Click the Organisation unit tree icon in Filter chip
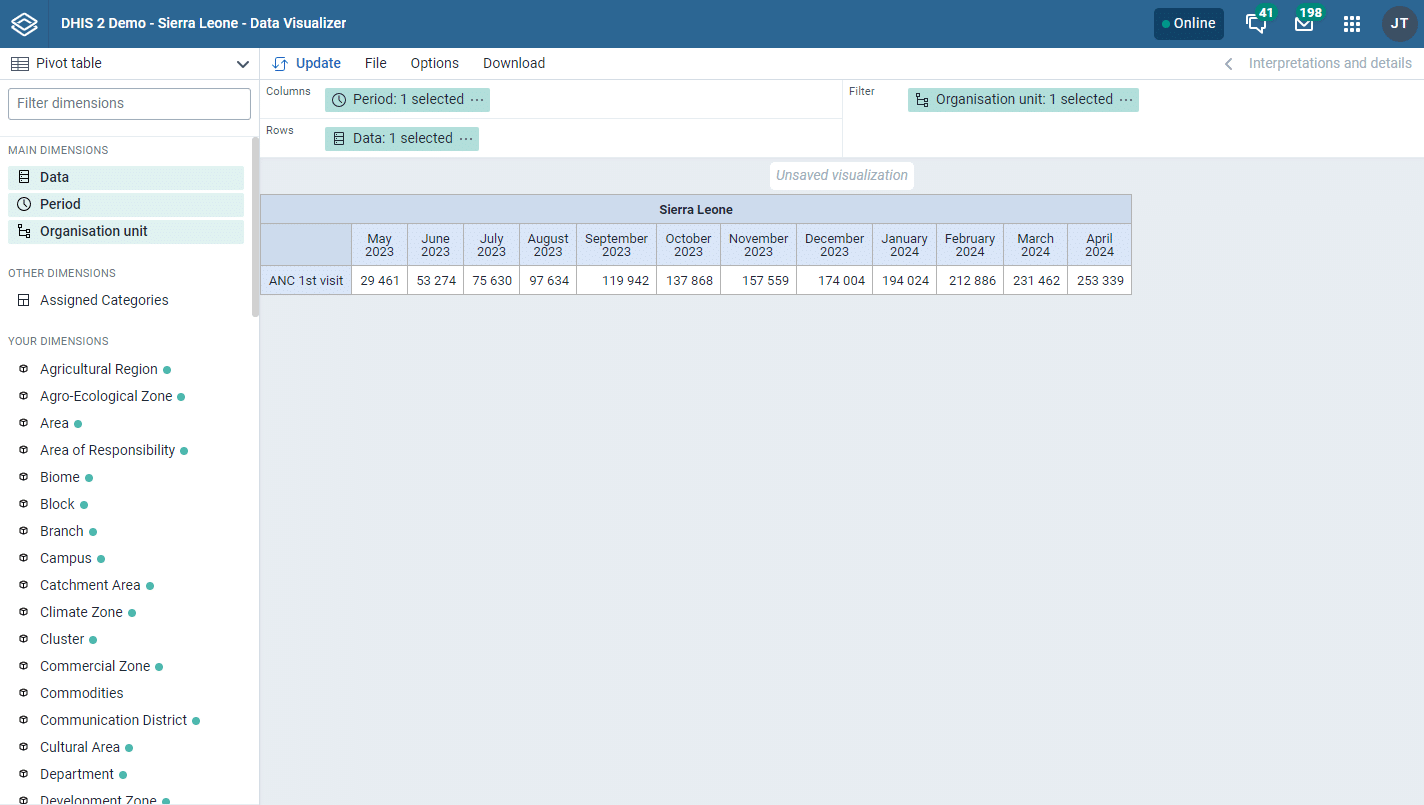 (922, 100)
